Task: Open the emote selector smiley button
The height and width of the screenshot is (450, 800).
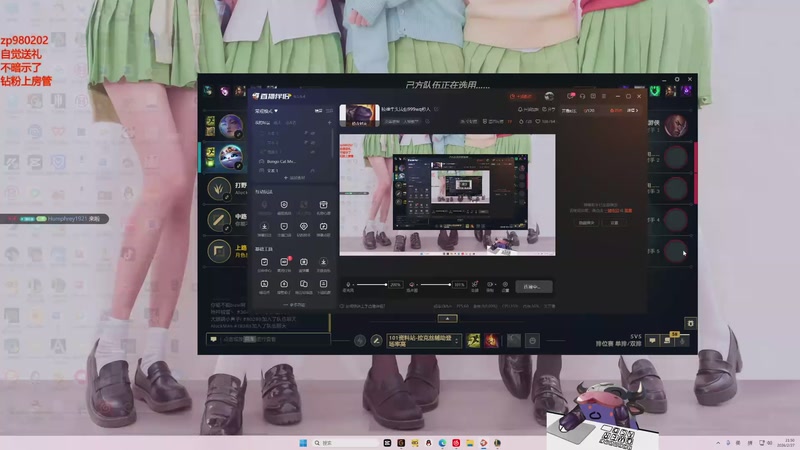Action: [x=532, y=340]
